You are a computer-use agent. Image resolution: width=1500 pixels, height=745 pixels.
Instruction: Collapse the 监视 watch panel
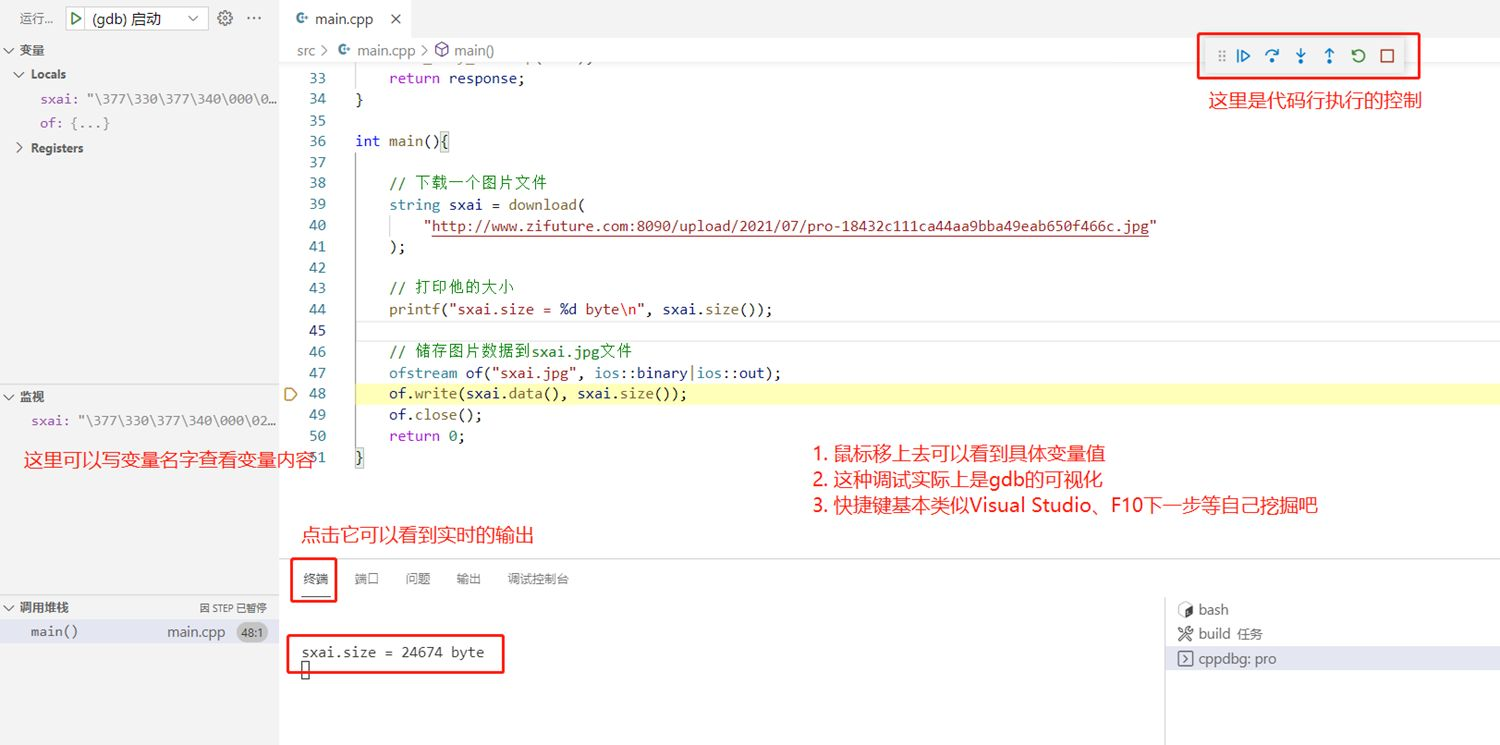click(x=9, y=397)
